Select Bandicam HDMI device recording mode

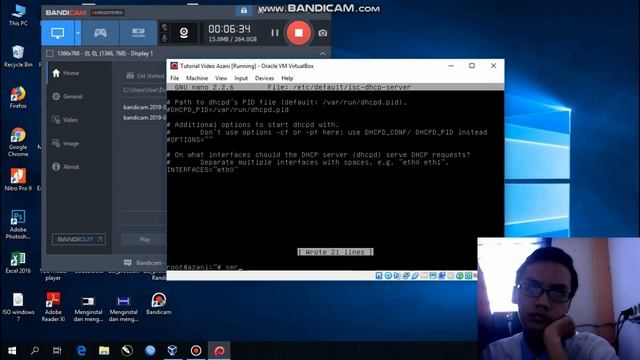[138, 33]
